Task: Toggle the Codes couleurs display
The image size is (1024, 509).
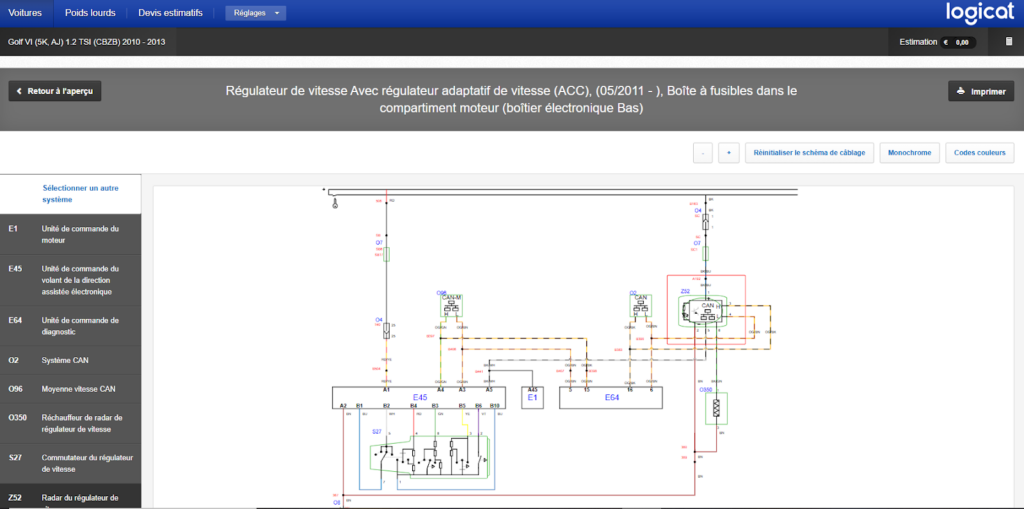Action: (980, 153)
